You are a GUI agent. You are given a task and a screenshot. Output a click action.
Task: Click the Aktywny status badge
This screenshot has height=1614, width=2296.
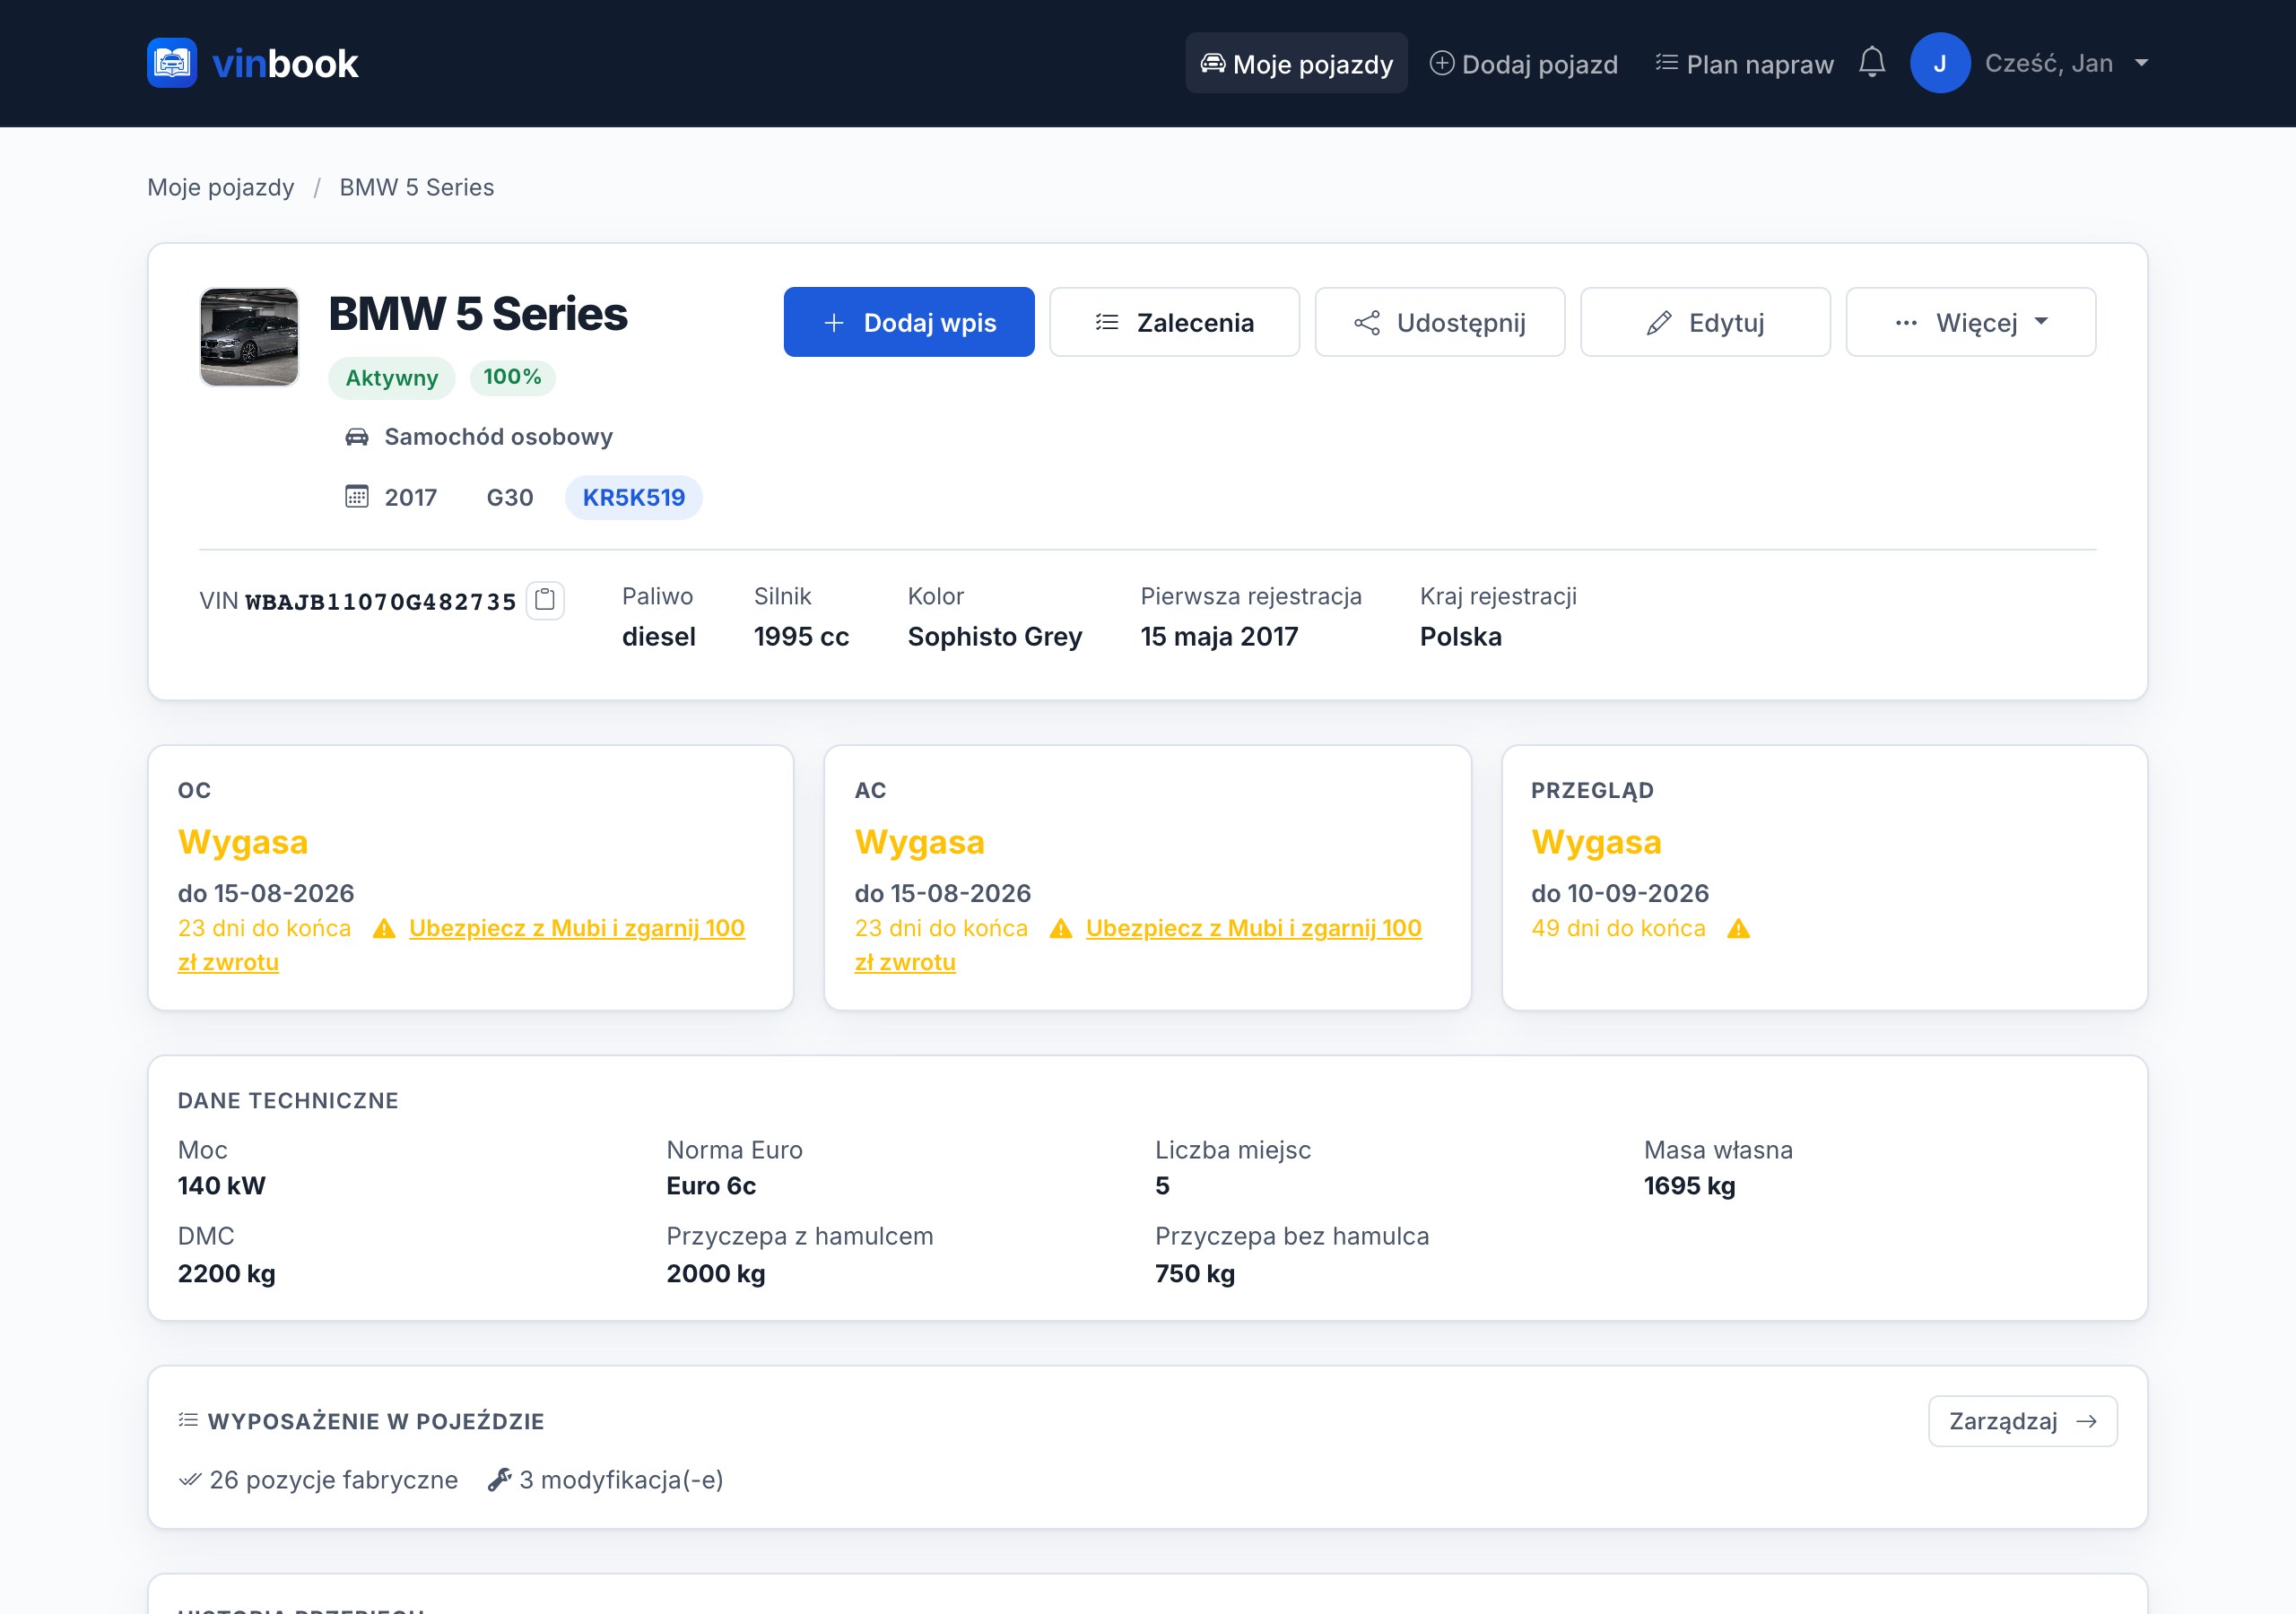pos(391,378)
